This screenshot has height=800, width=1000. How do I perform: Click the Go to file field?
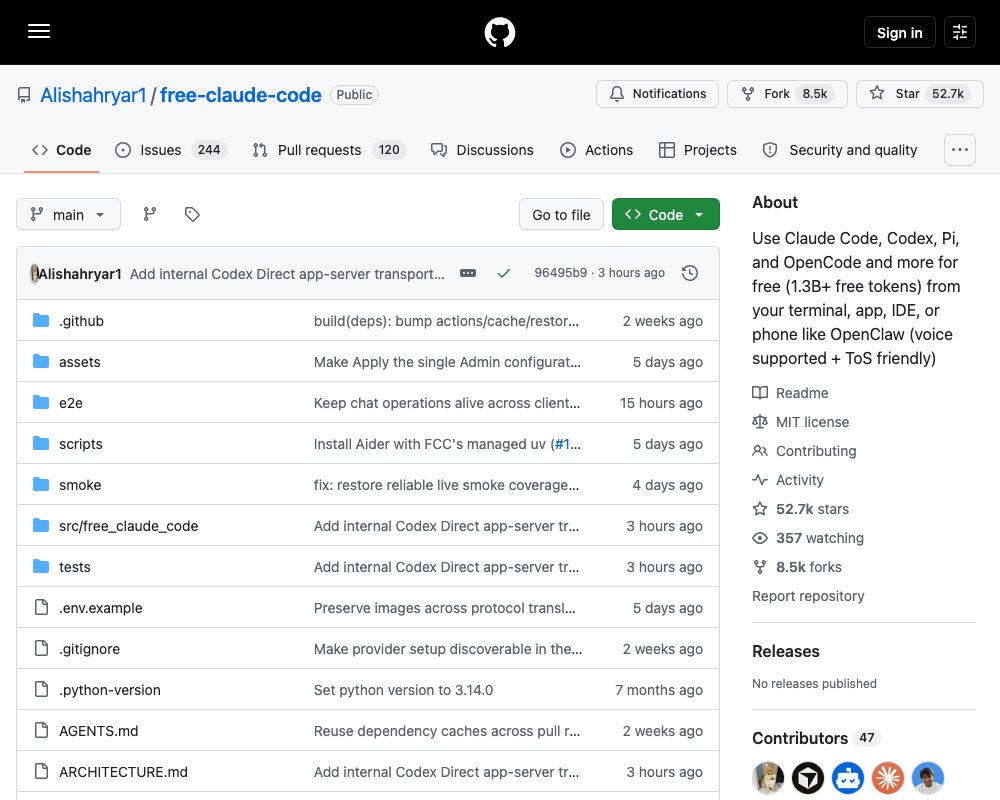tap(561, 215)
